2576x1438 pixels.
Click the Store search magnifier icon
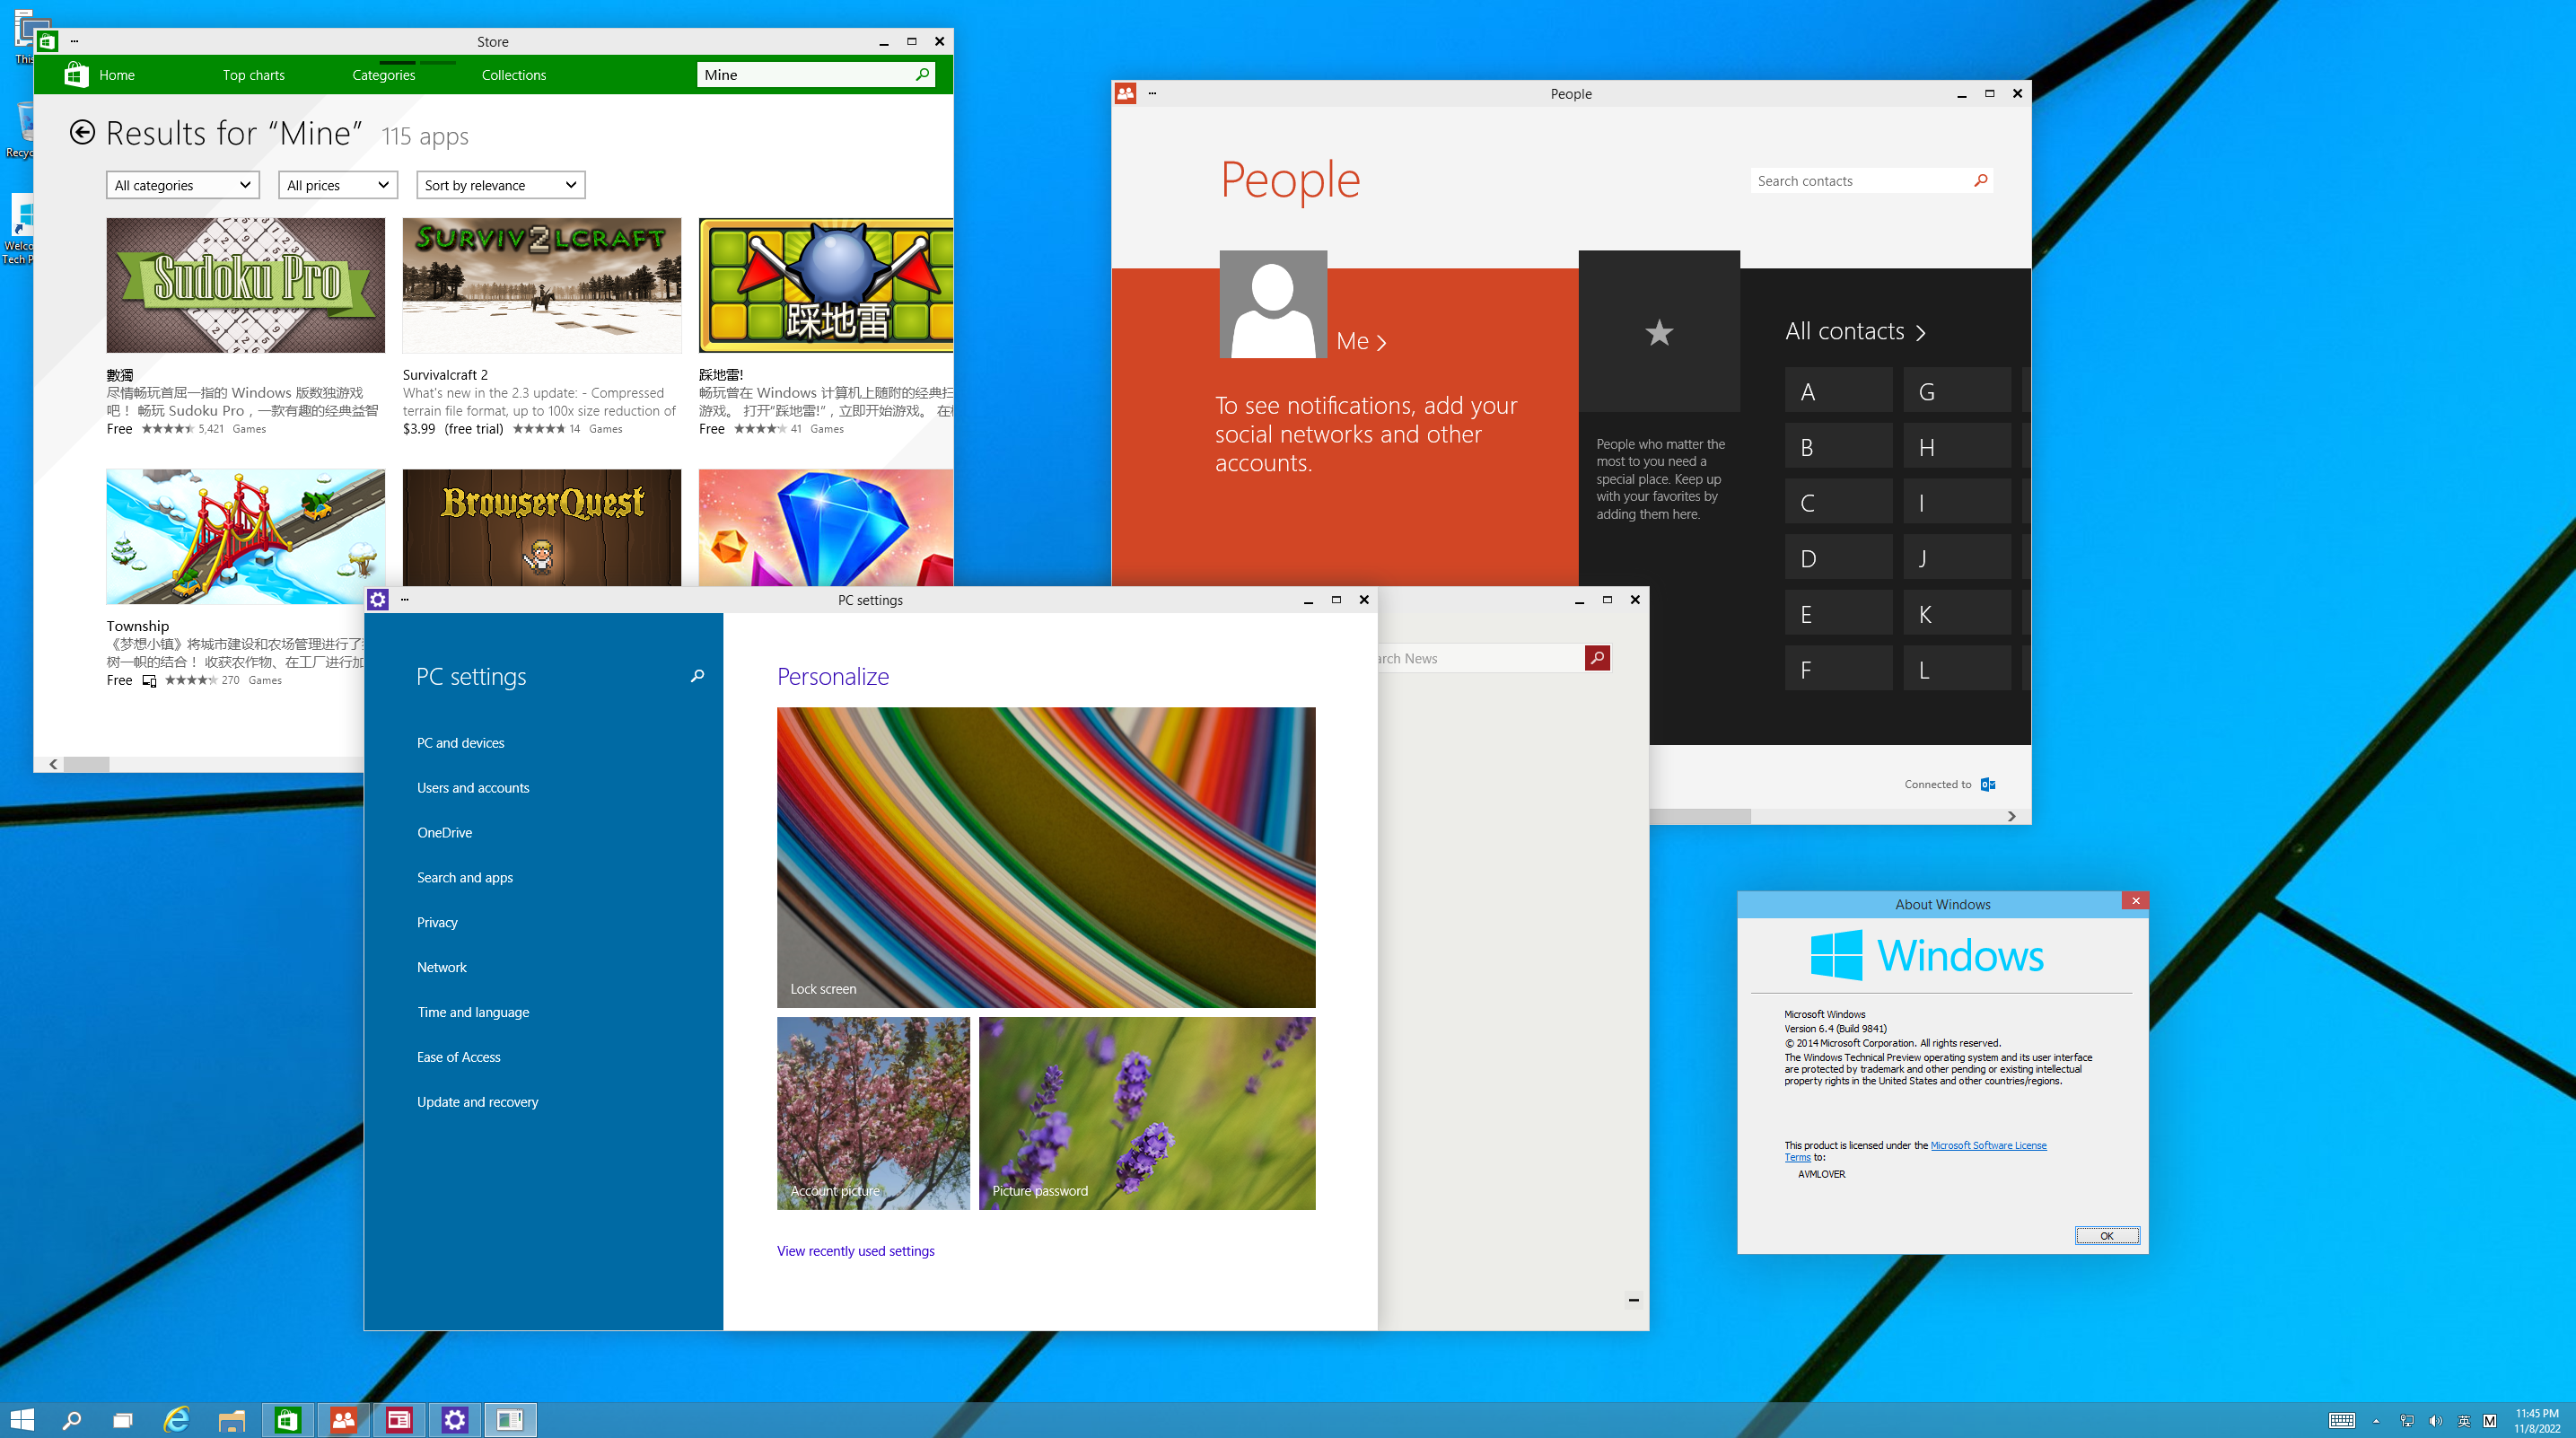coord(922,74)
